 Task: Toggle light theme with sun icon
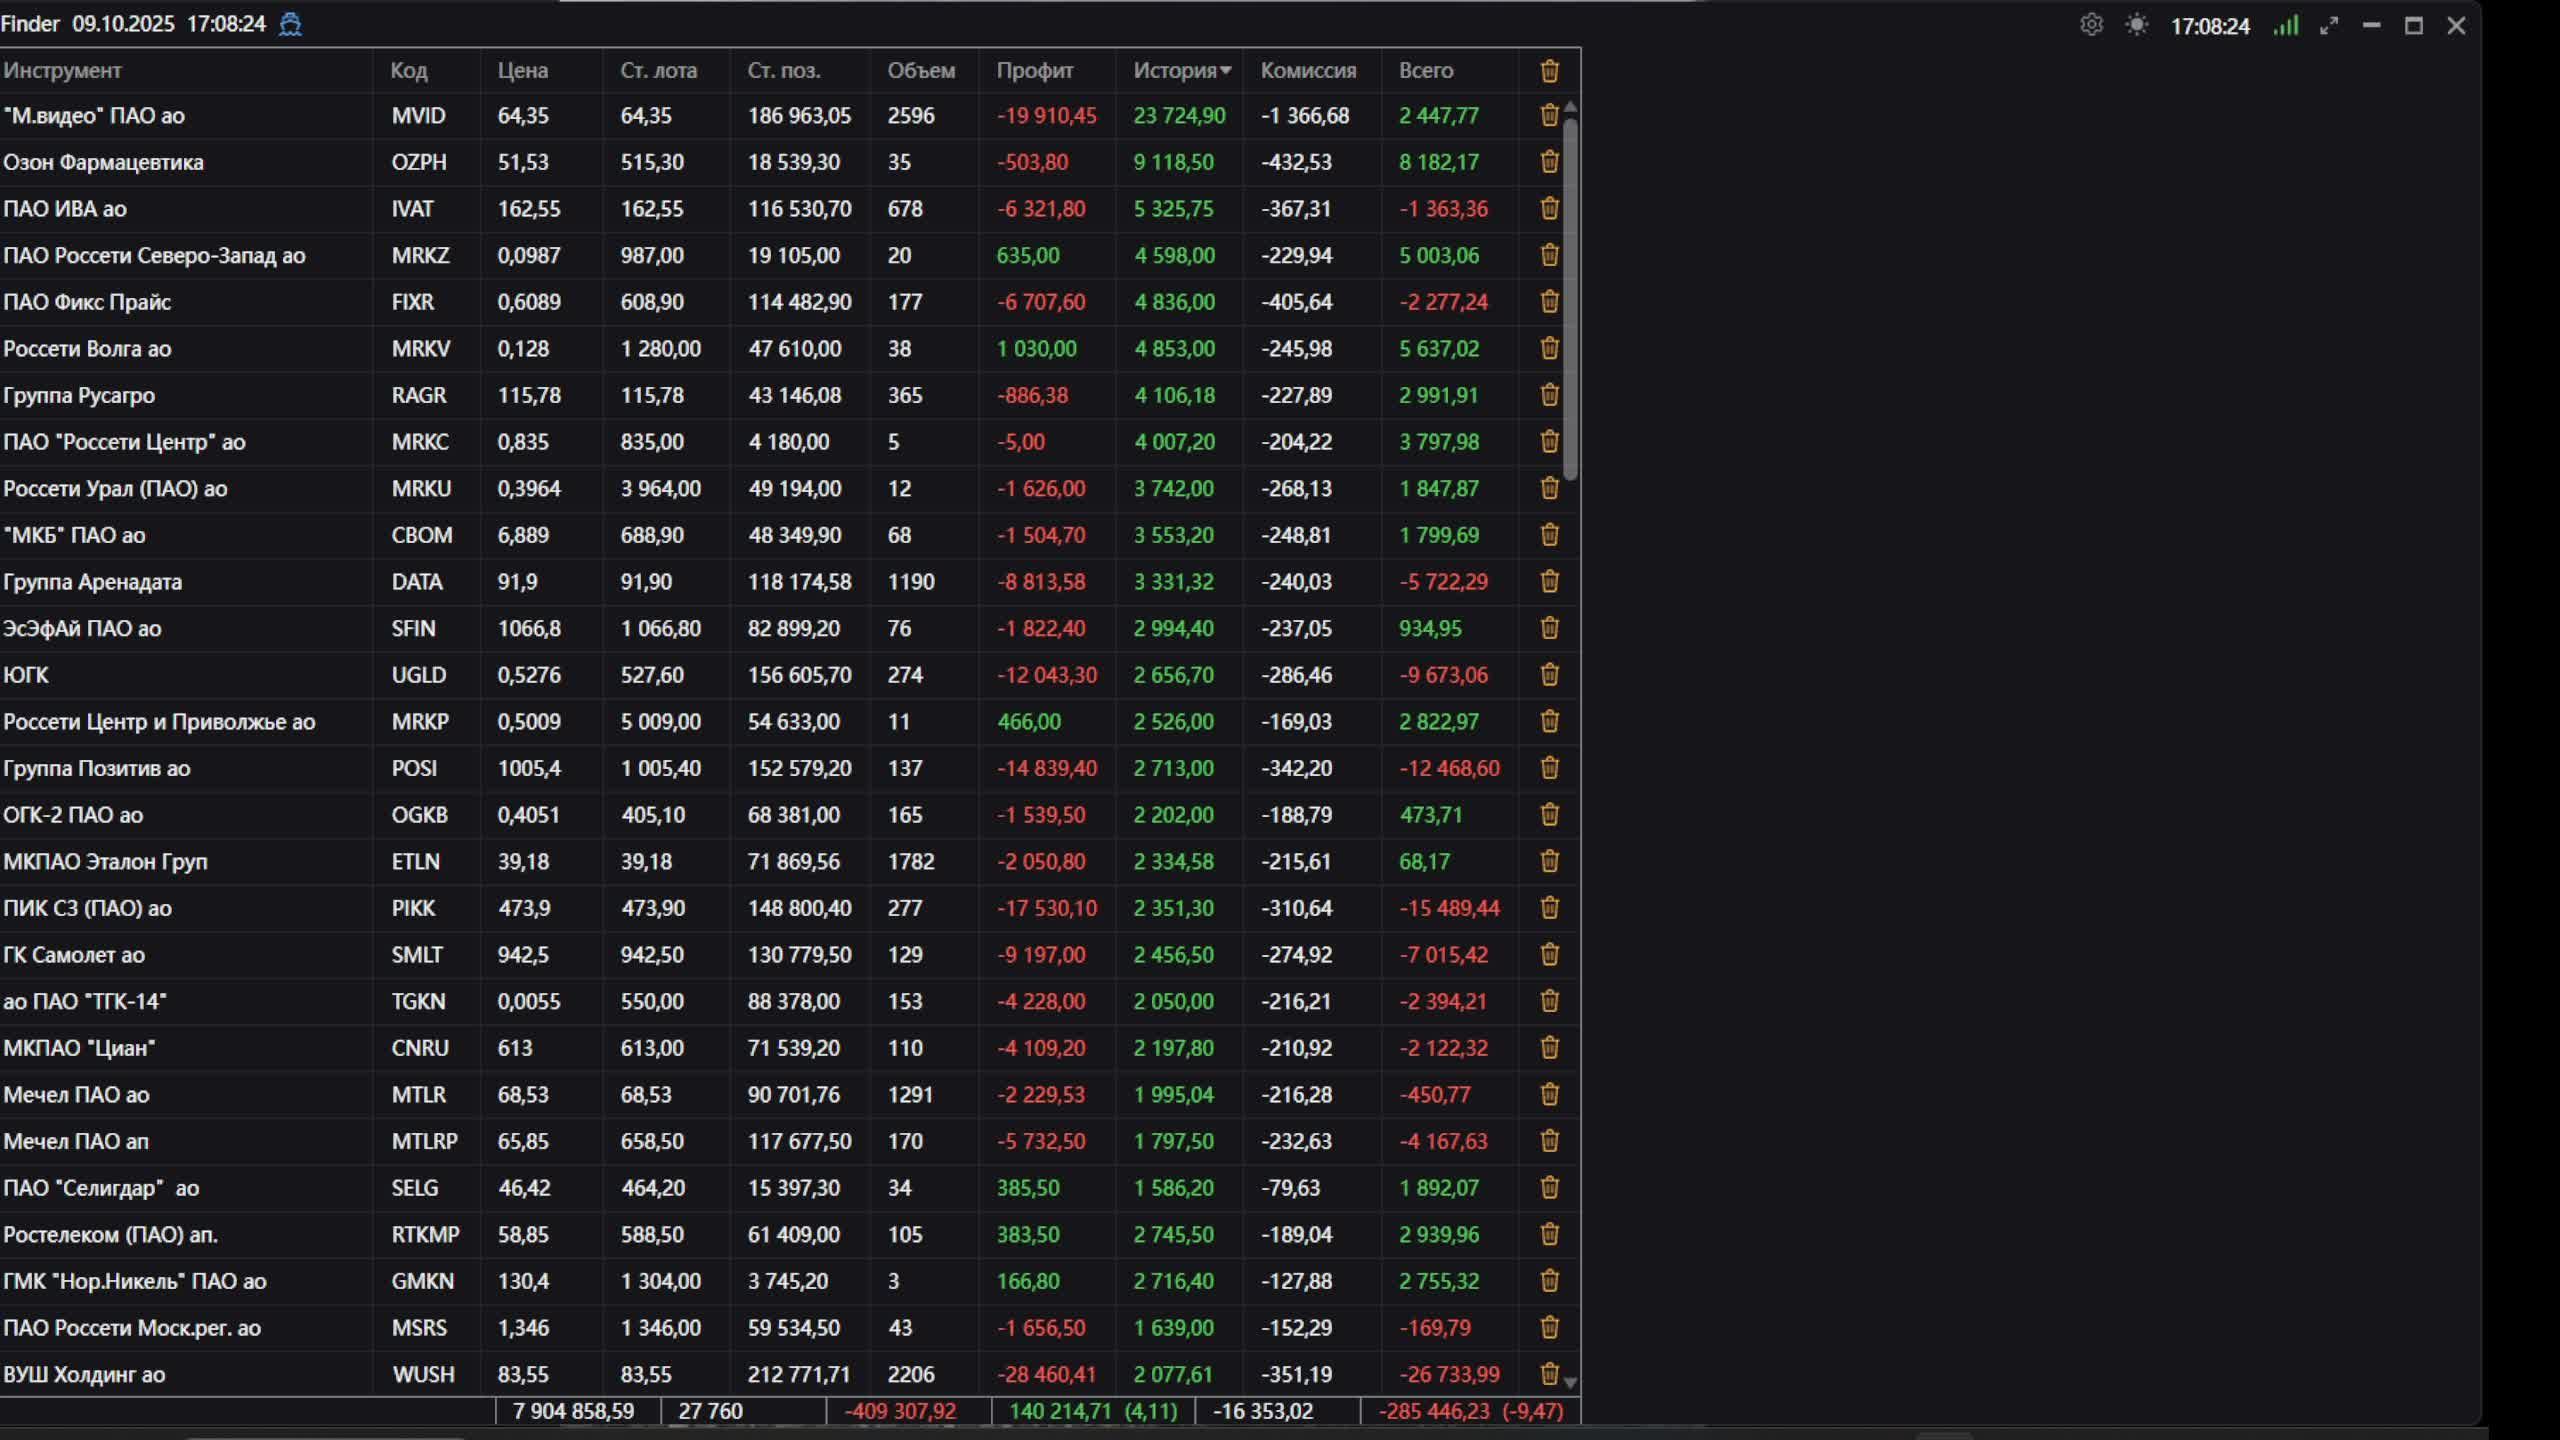[x=2137, y=25]
